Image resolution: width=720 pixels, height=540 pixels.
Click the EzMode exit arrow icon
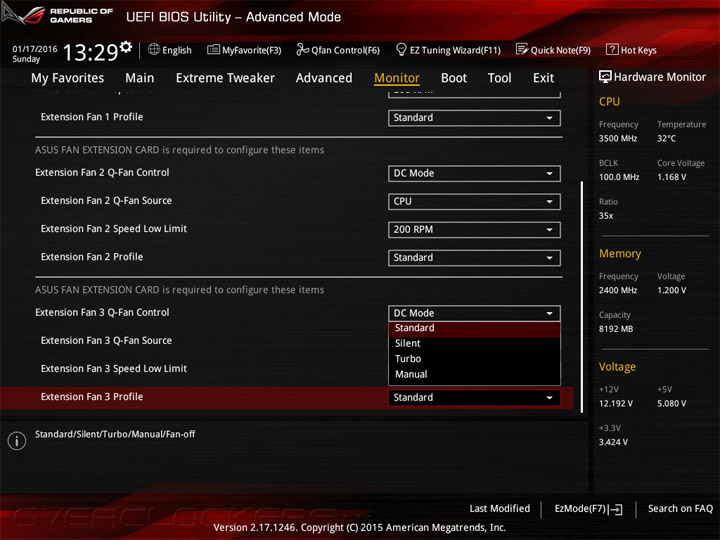pos(616,509)
